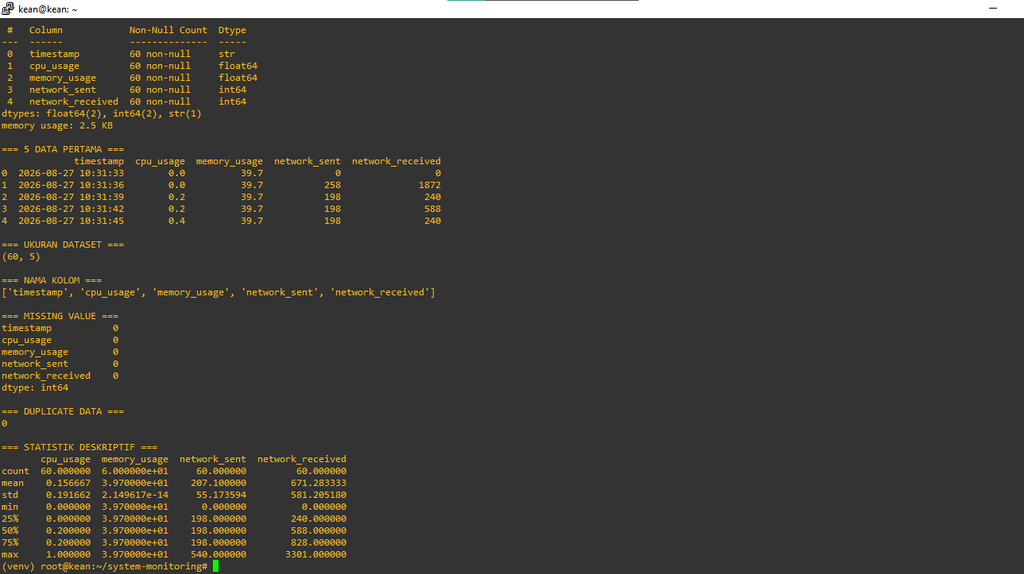Click the '25%' row label in statistics
Image resolution: width=1024 pixels, height=574 pixels.
tap(10, 518)
